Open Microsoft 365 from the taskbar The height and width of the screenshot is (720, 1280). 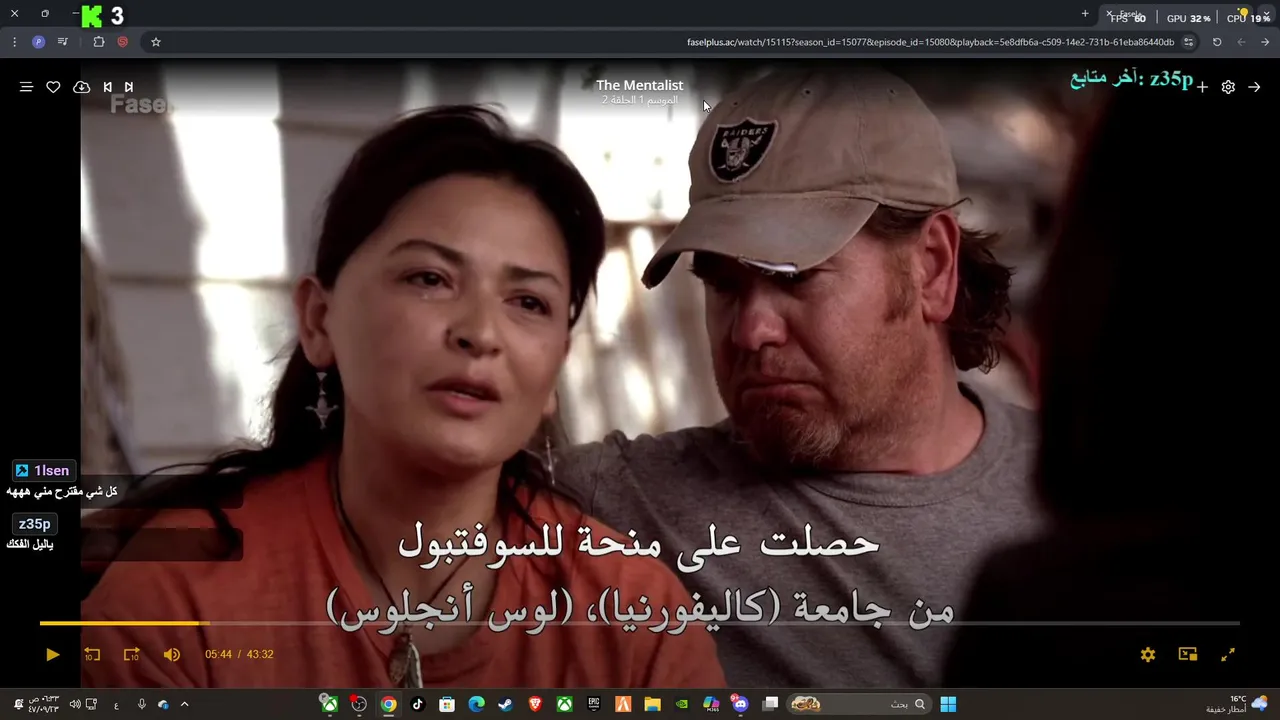[x=711, y=704]
